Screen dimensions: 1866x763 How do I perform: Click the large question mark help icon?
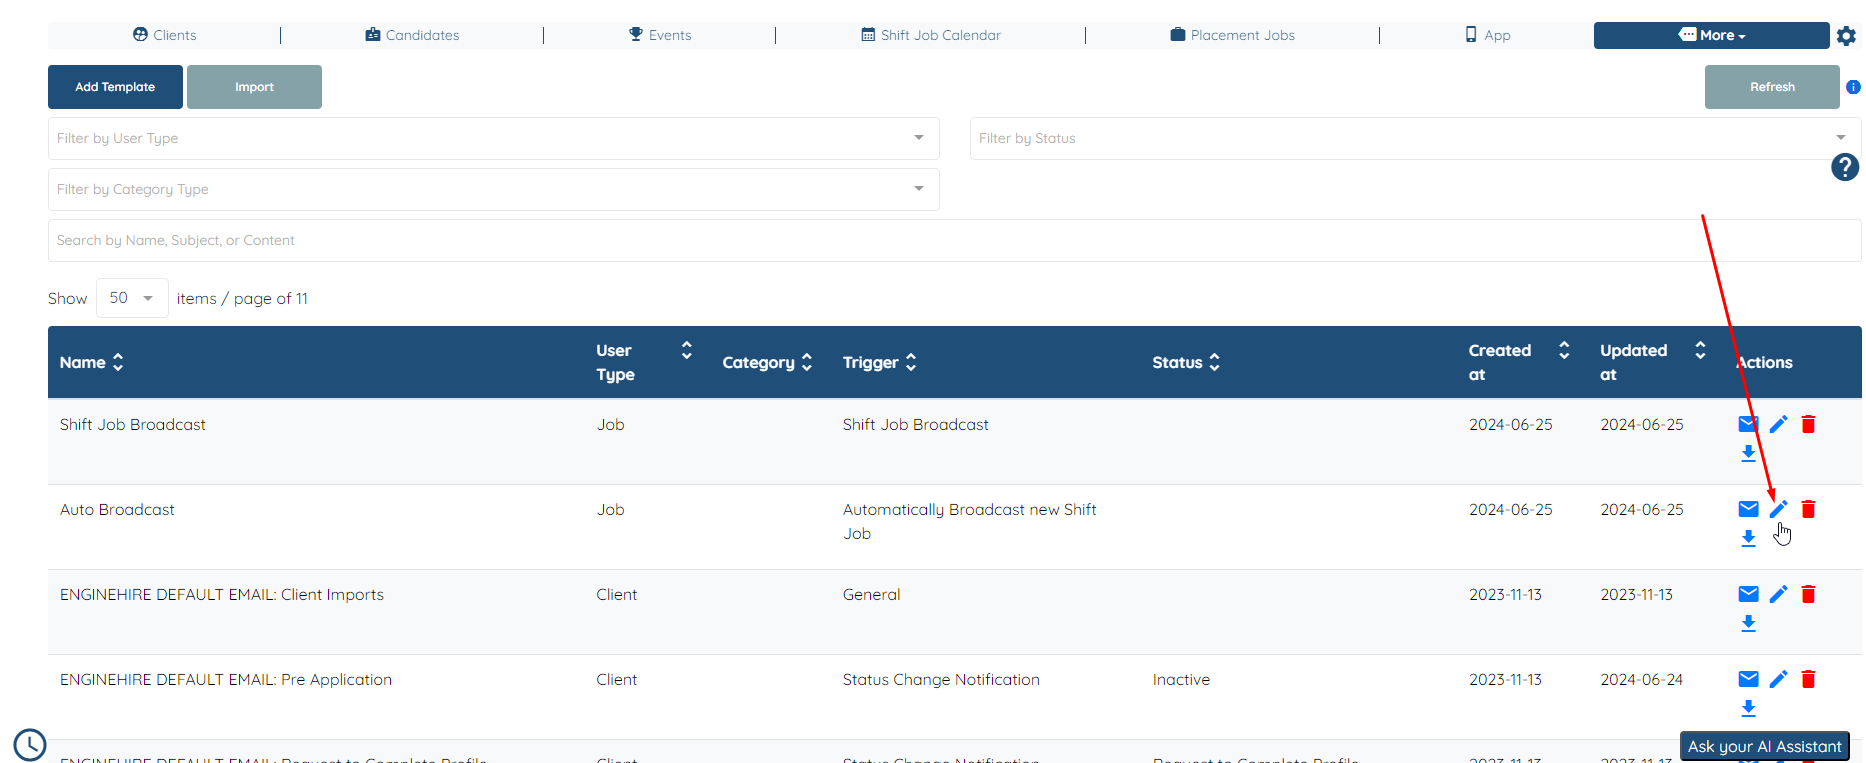coord(1844,167)
